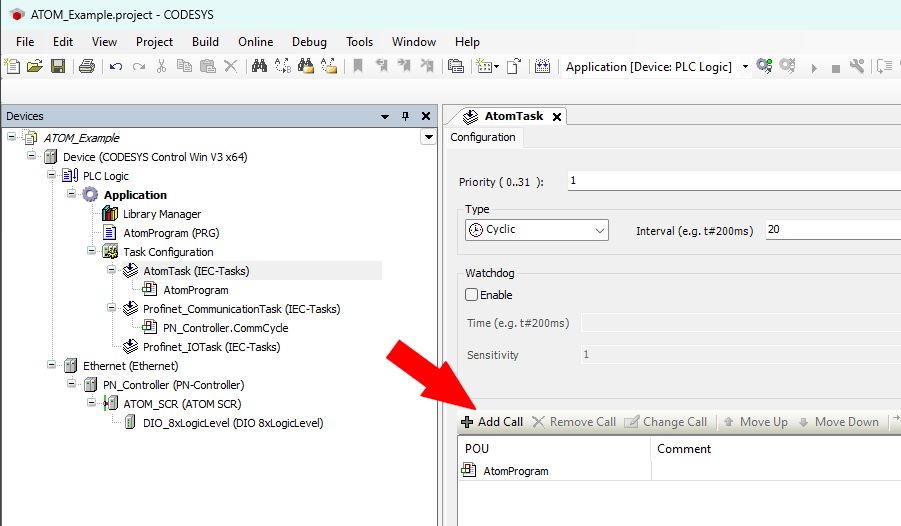Collapse the PLC Logic tree node
The width and height of the screenshot is (901, 526).
click(51, 174)
